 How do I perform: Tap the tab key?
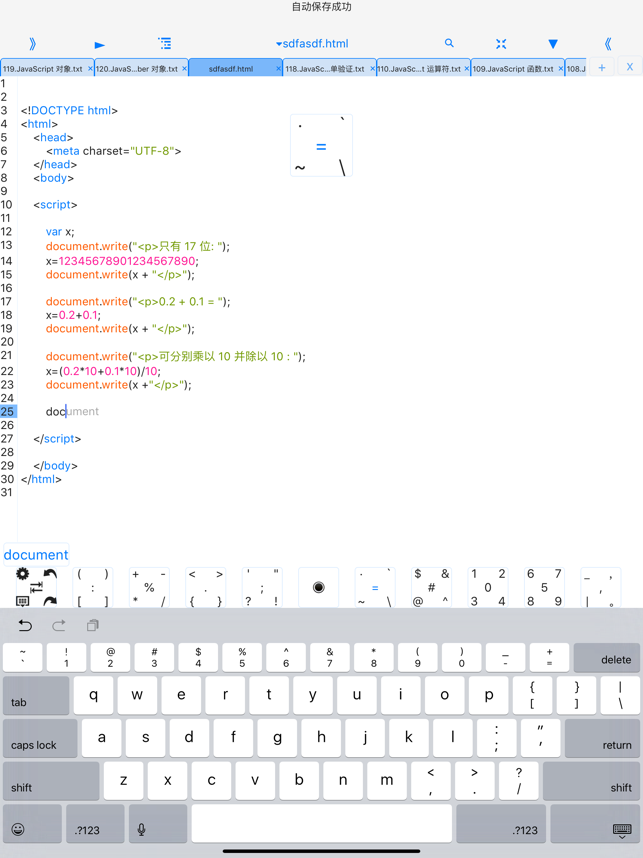tap(36, 695)
